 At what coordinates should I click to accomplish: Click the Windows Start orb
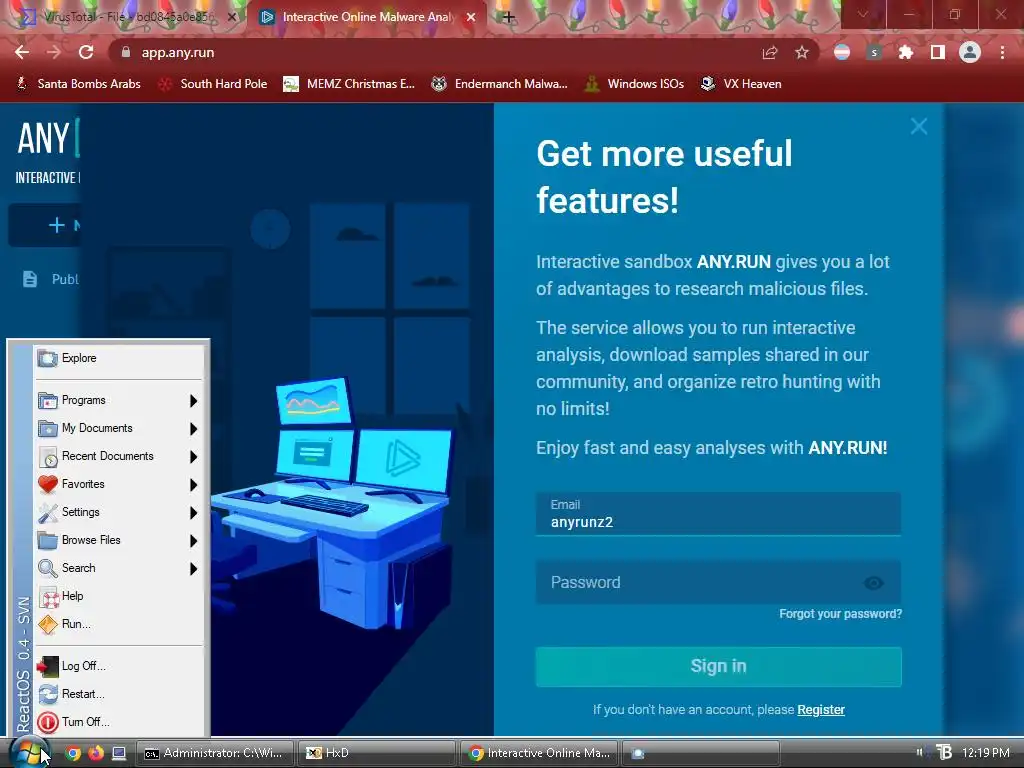(29, 754)
